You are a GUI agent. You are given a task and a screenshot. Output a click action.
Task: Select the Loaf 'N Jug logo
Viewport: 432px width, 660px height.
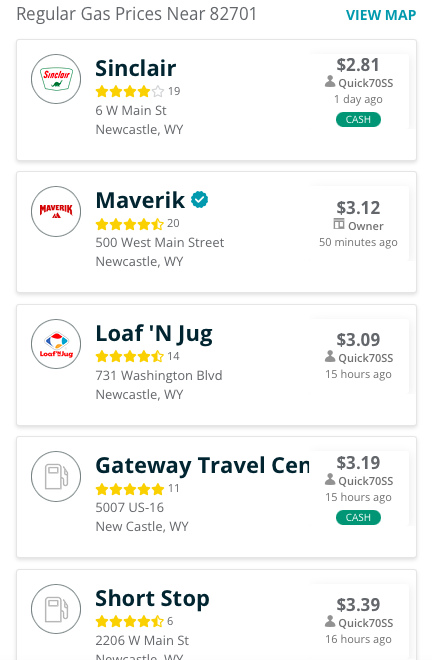[x=56, y=344]
